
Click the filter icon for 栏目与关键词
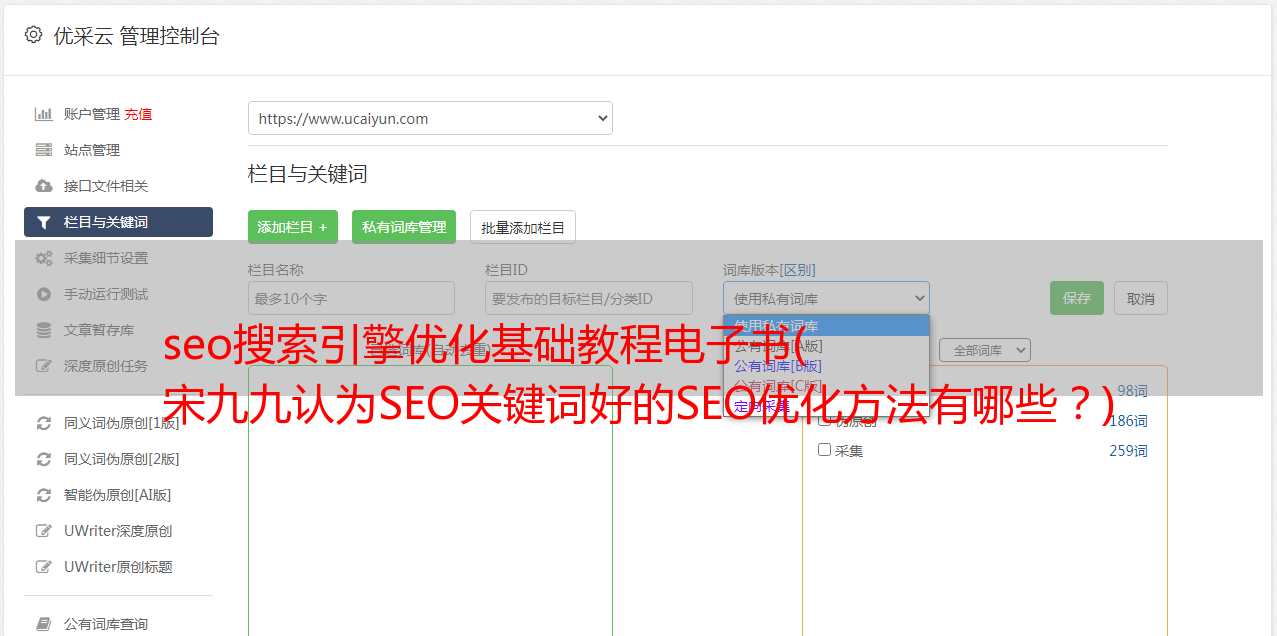43,222
